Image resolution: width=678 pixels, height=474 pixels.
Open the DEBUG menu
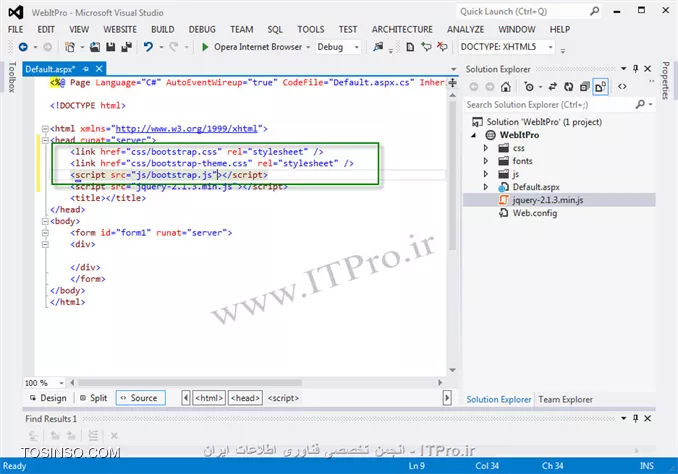[202, 29]
